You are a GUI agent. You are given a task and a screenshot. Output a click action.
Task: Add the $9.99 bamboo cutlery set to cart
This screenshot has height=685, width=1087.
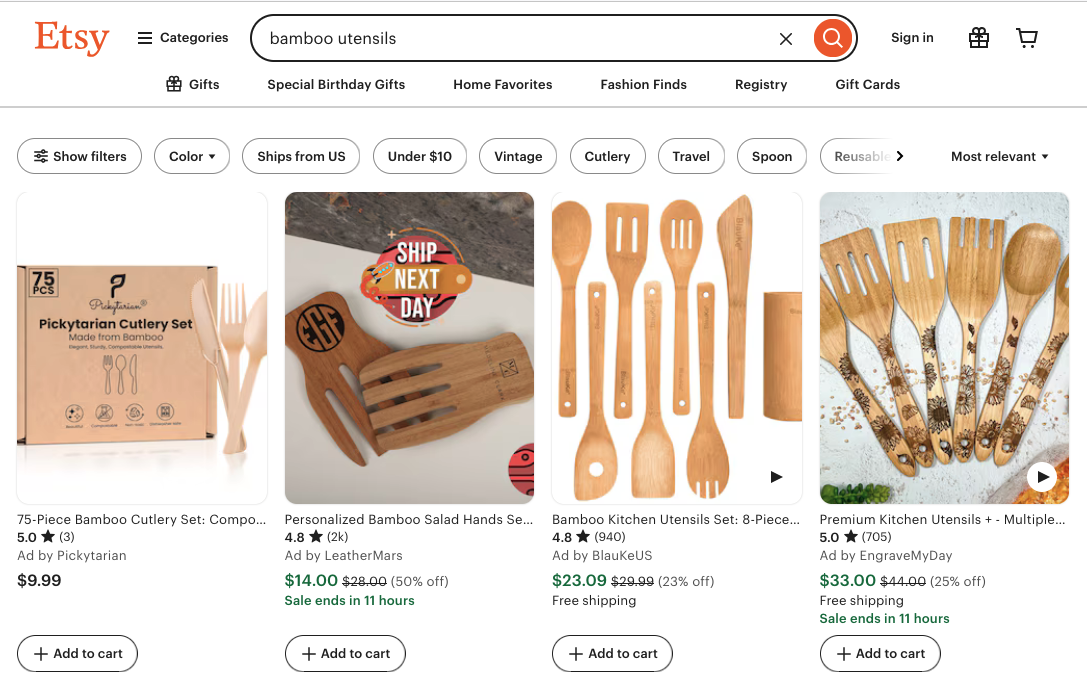pos(78,653)
